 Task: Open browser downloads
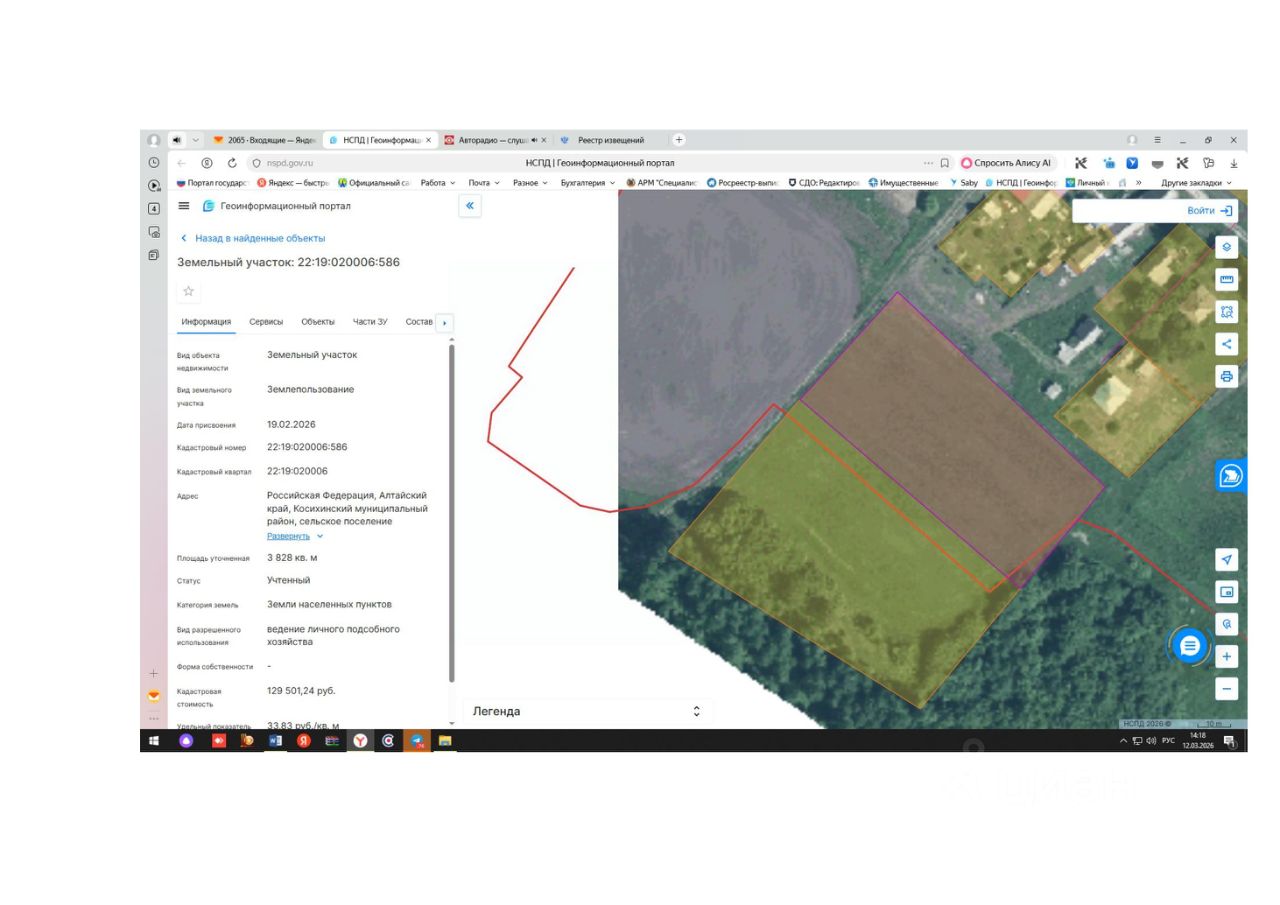[x=1233, y=163]
